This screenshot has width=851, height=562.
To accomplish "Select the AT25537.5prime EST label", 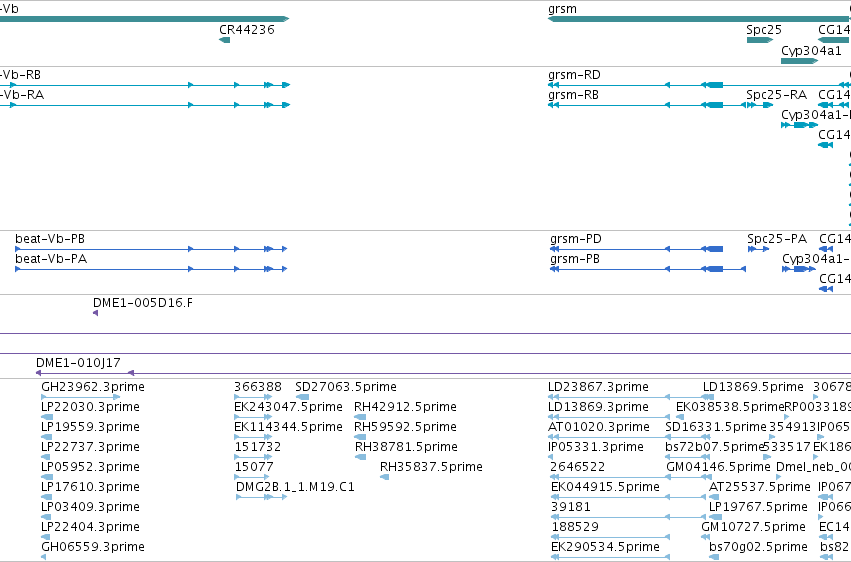I will click(x=759, y=487).
